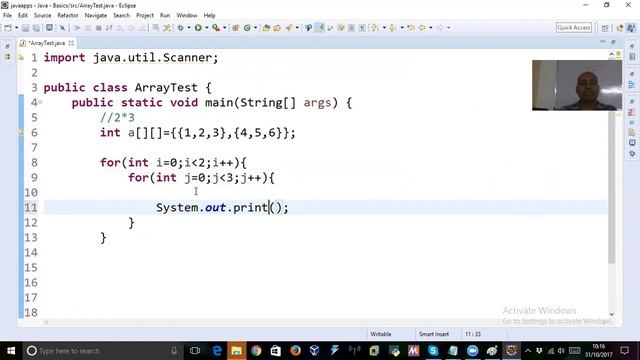Click the Back navigation arrow icon
Viewport: 640px width, 360px height.
point(422,28)
